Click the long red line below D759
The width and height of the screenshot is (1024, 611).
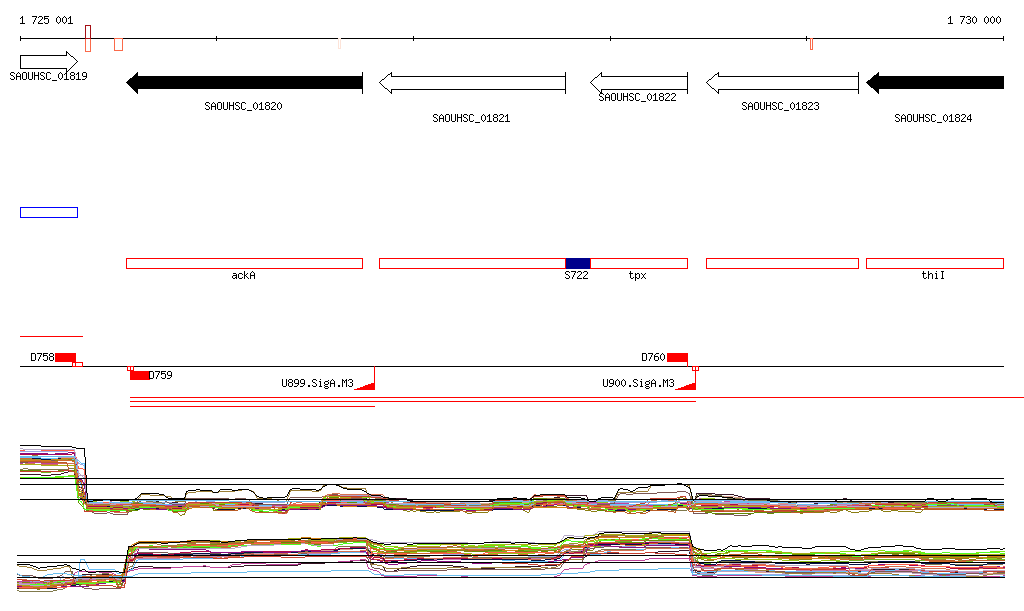pyautogui.click(x=252, y=406)
